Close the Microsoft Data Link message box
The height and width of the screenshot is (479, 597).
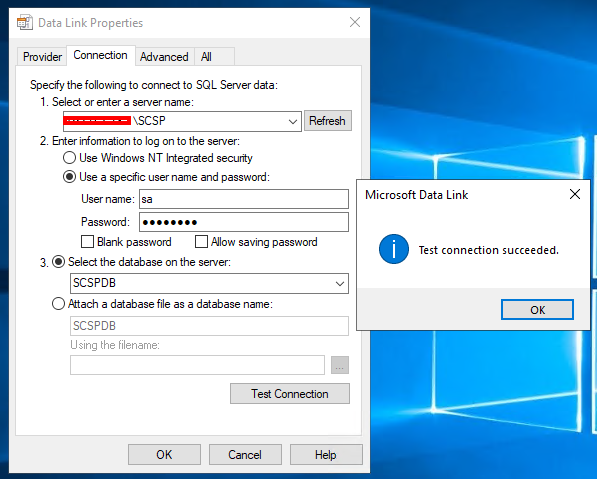pos(575,194)
